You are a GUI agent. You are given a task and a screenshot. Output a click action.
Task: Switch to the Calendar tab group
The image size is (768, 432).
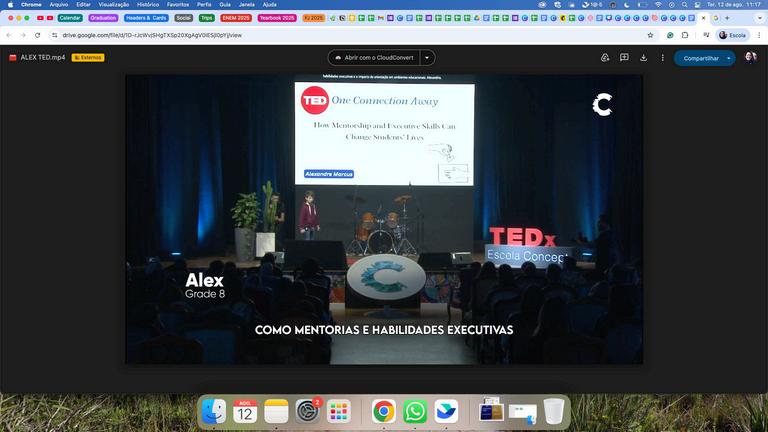click(x=70, y=18)
